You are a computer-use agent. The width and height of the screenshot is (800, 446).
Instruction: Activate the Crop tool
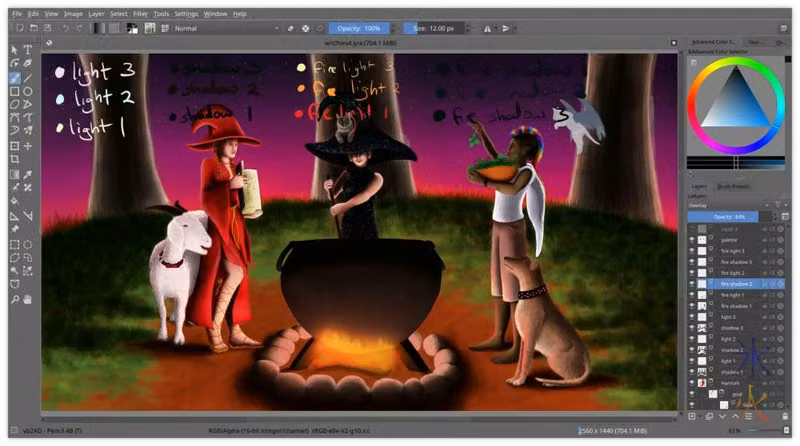pyautogui.click(x=14, y=159)
